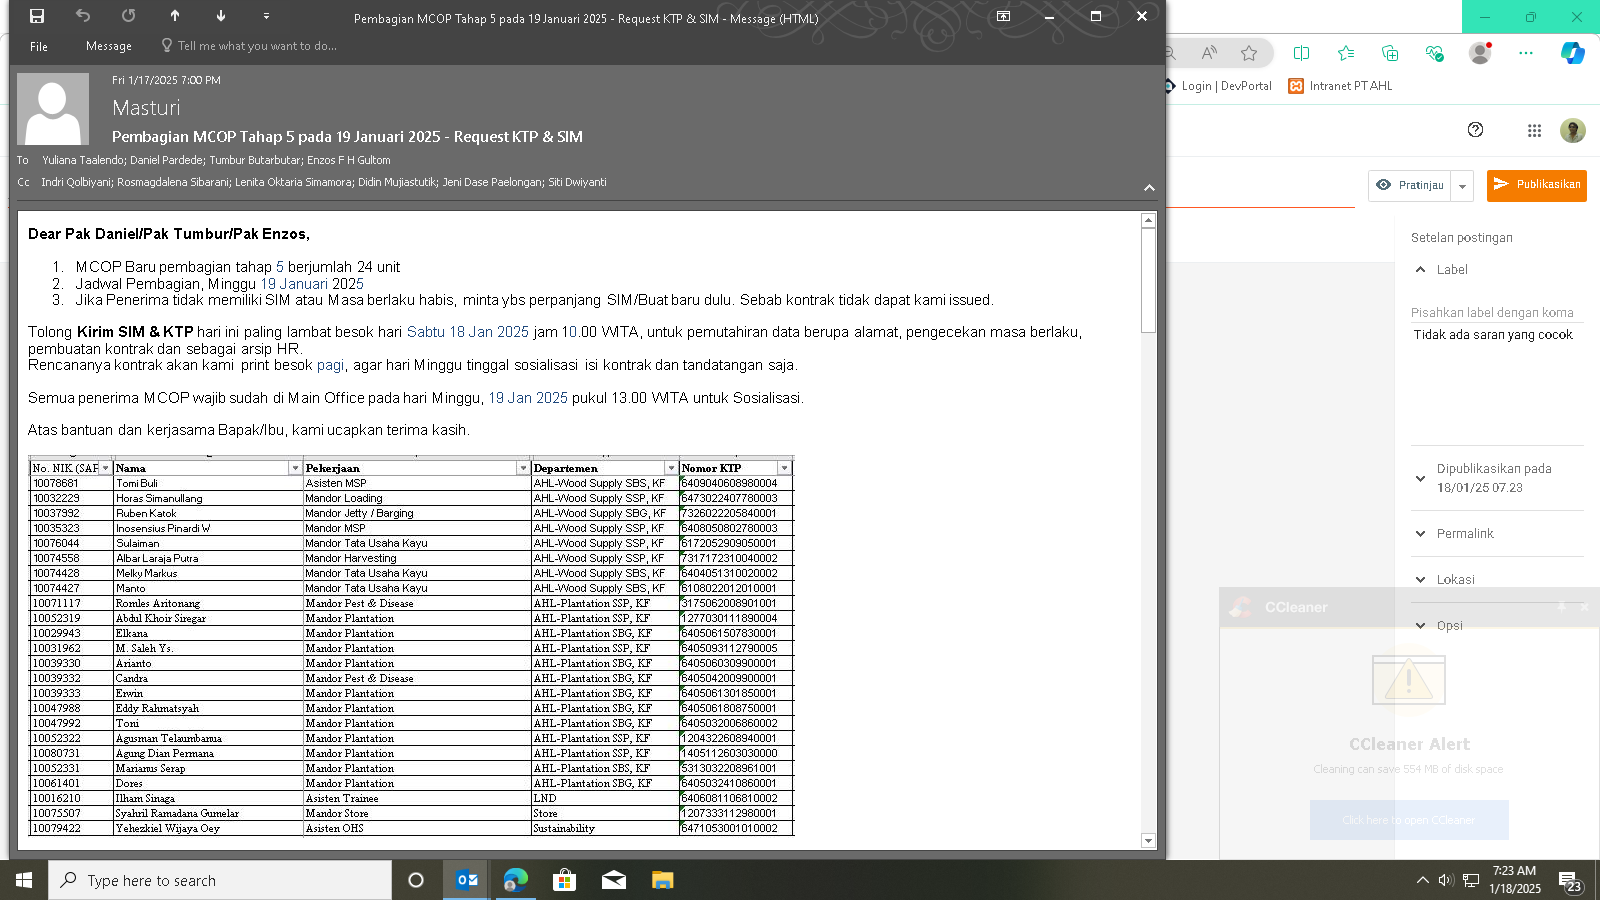Screen dimensions: 1600x900
Task: Click table cell 'Tomi Buli'
Action: pos(208,483)
